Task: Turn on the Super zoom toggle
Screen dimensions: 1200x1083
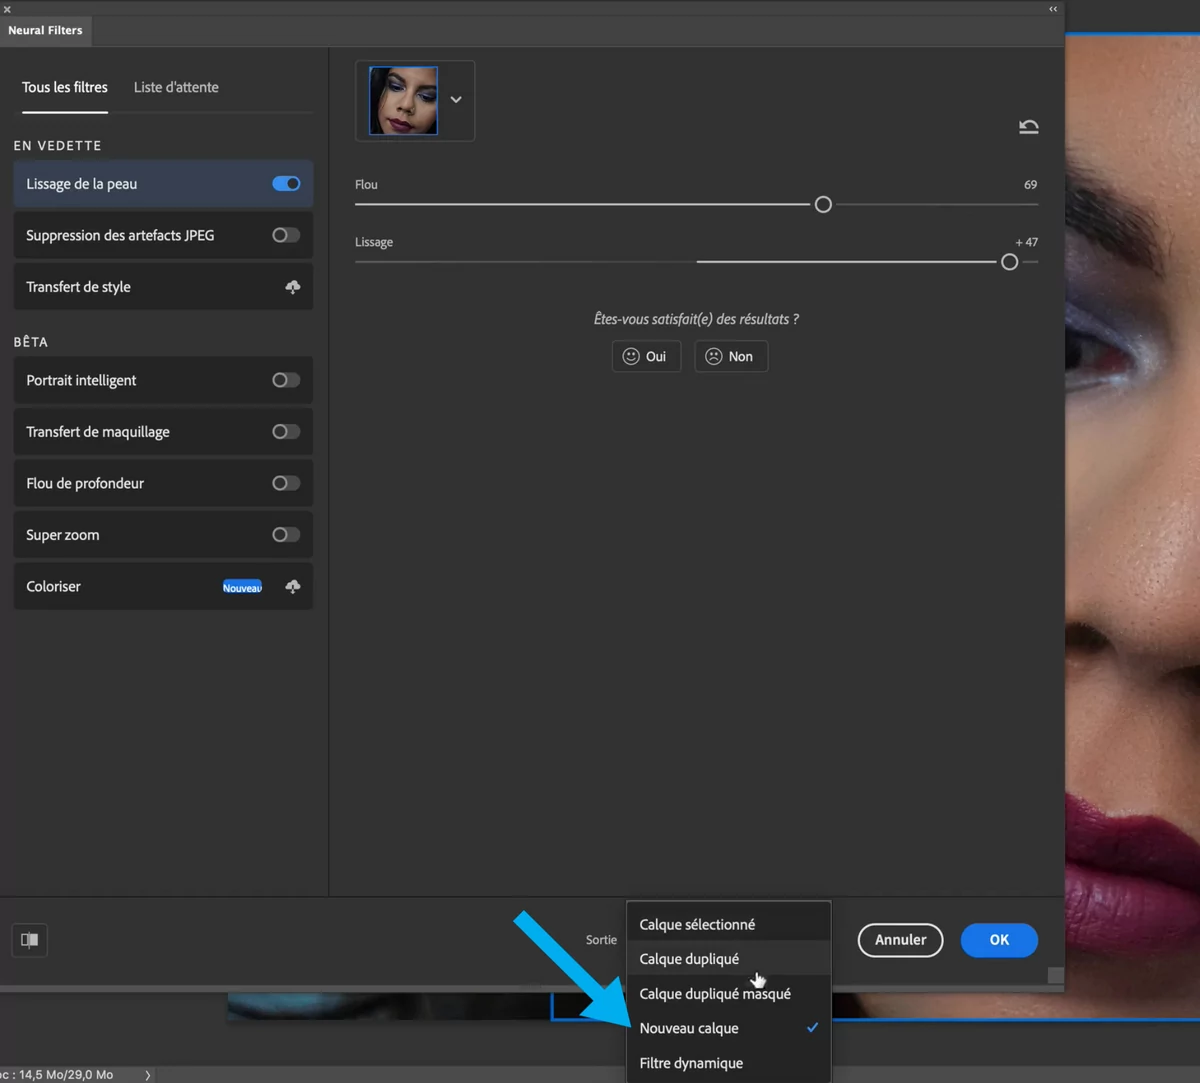Action: pyautogui.click(x=286, y=535)
